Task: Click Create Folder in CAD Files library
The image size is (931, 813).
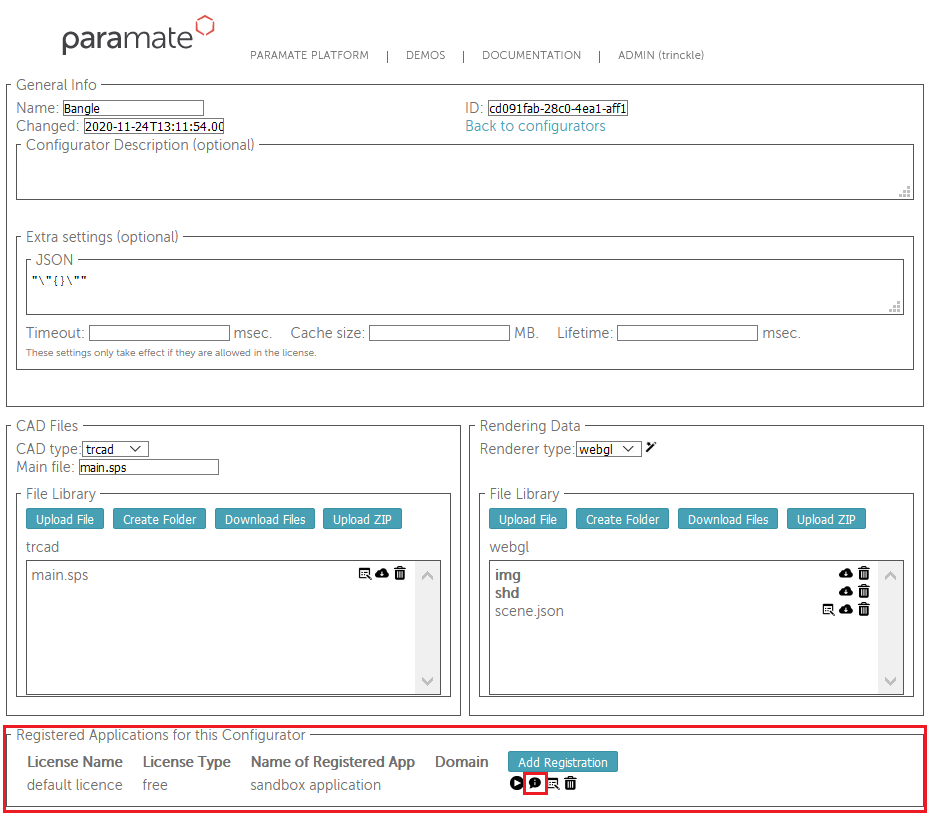Action: coord(159,519)
